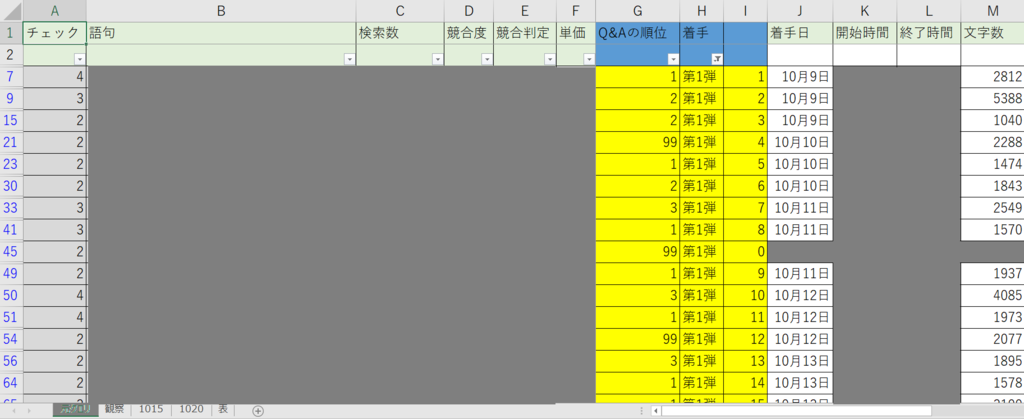Image resolution: width=1024 pixels, height=419 pixels.
Task: Open the 単価 column filter dropdown
Action: tap(589, 59)
